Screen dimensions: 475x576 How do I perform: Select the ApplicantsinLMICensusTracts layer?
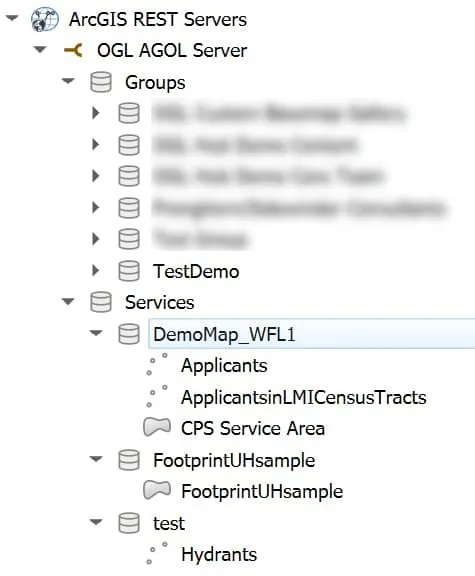[303, 397]
